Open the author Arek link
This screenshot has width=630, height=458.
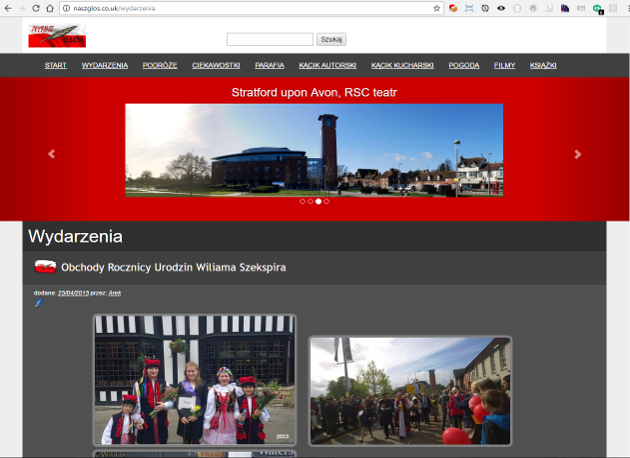point(115,293)
